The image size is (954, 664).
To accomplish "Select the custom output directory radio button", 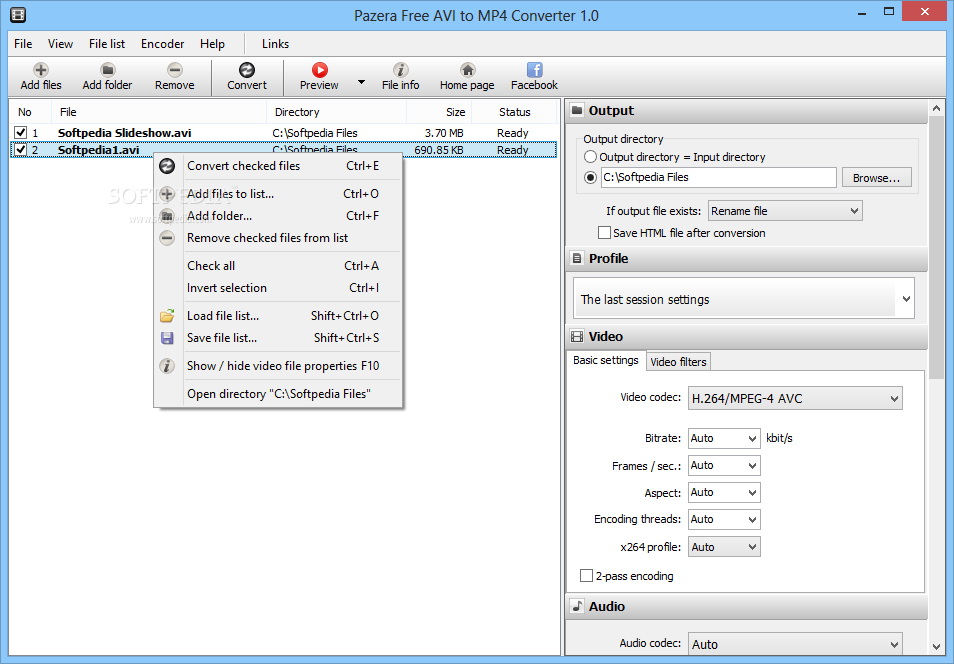I will (590, 177).
